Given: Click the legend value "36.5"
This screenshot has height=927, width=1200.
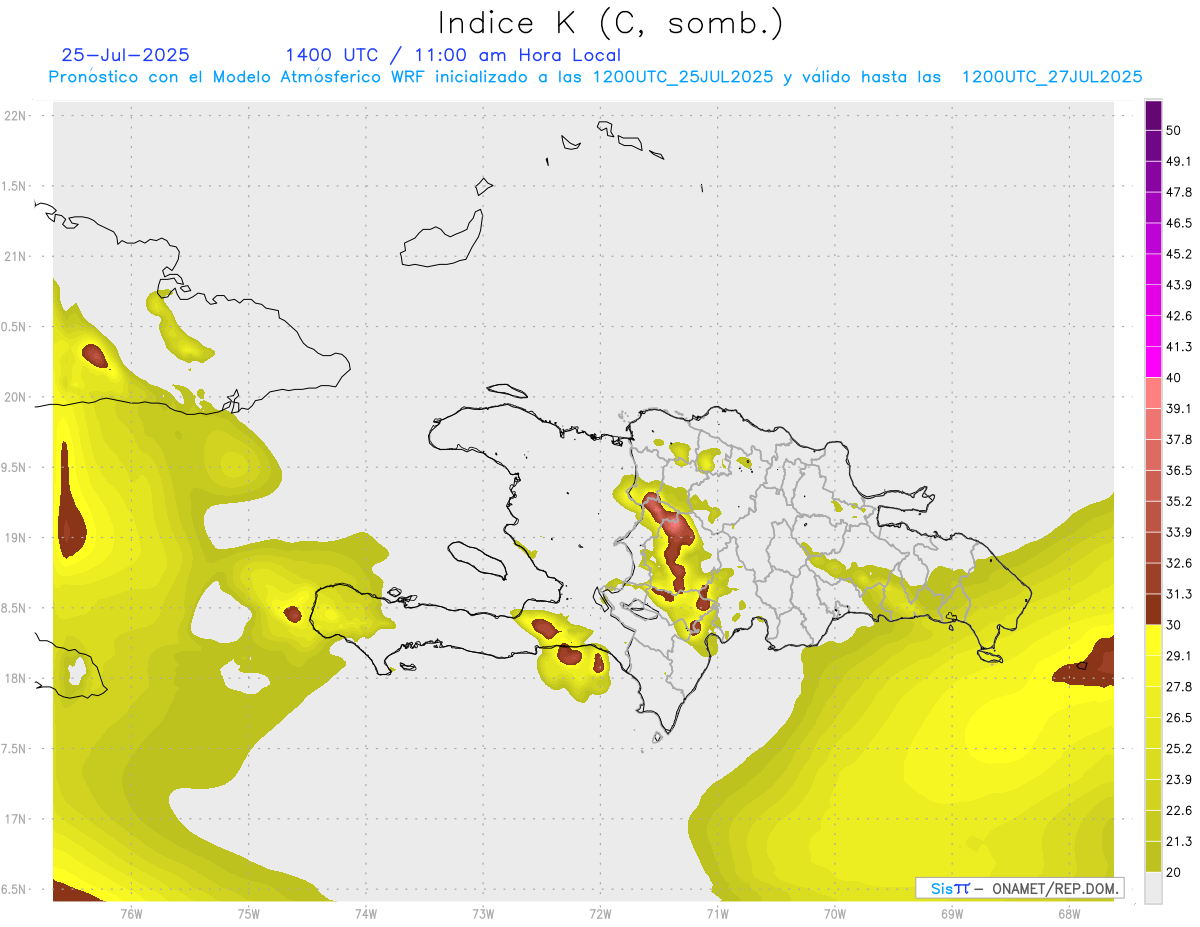Looking at the screenshot, I should click(x=1179, y=470).
